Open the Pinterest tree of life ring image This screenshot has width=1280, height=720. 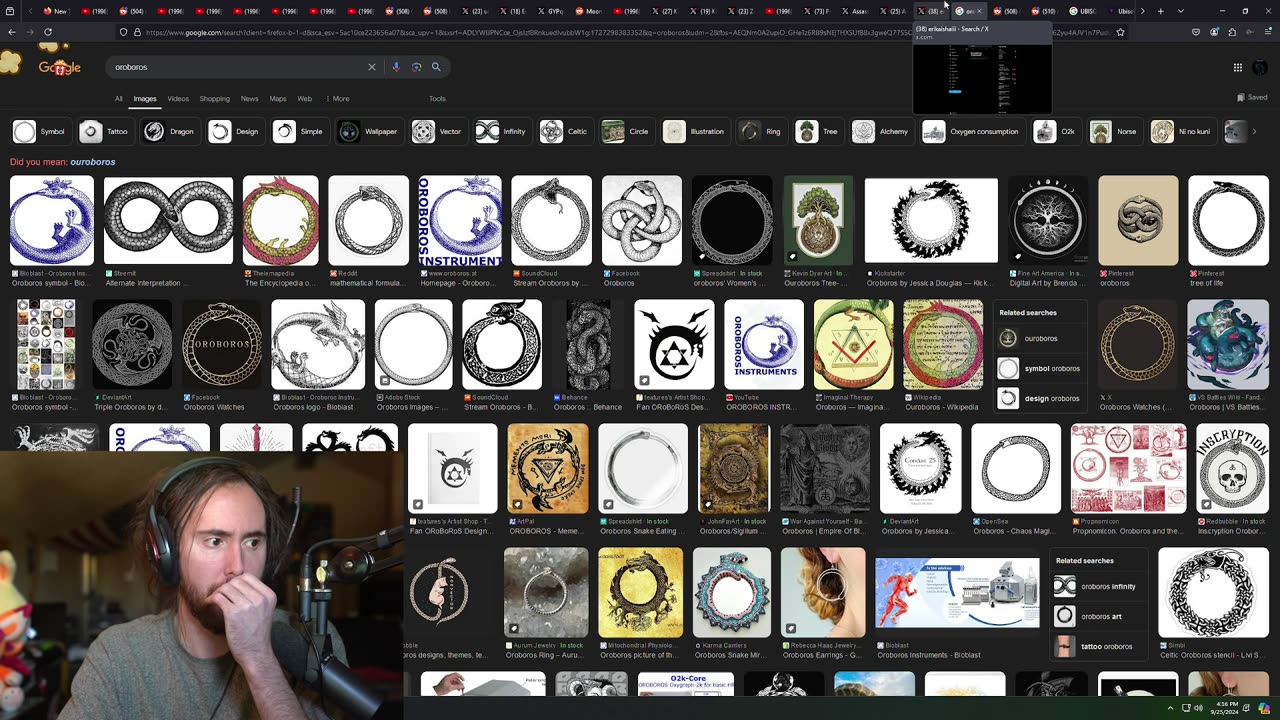tap(1228, 221)
